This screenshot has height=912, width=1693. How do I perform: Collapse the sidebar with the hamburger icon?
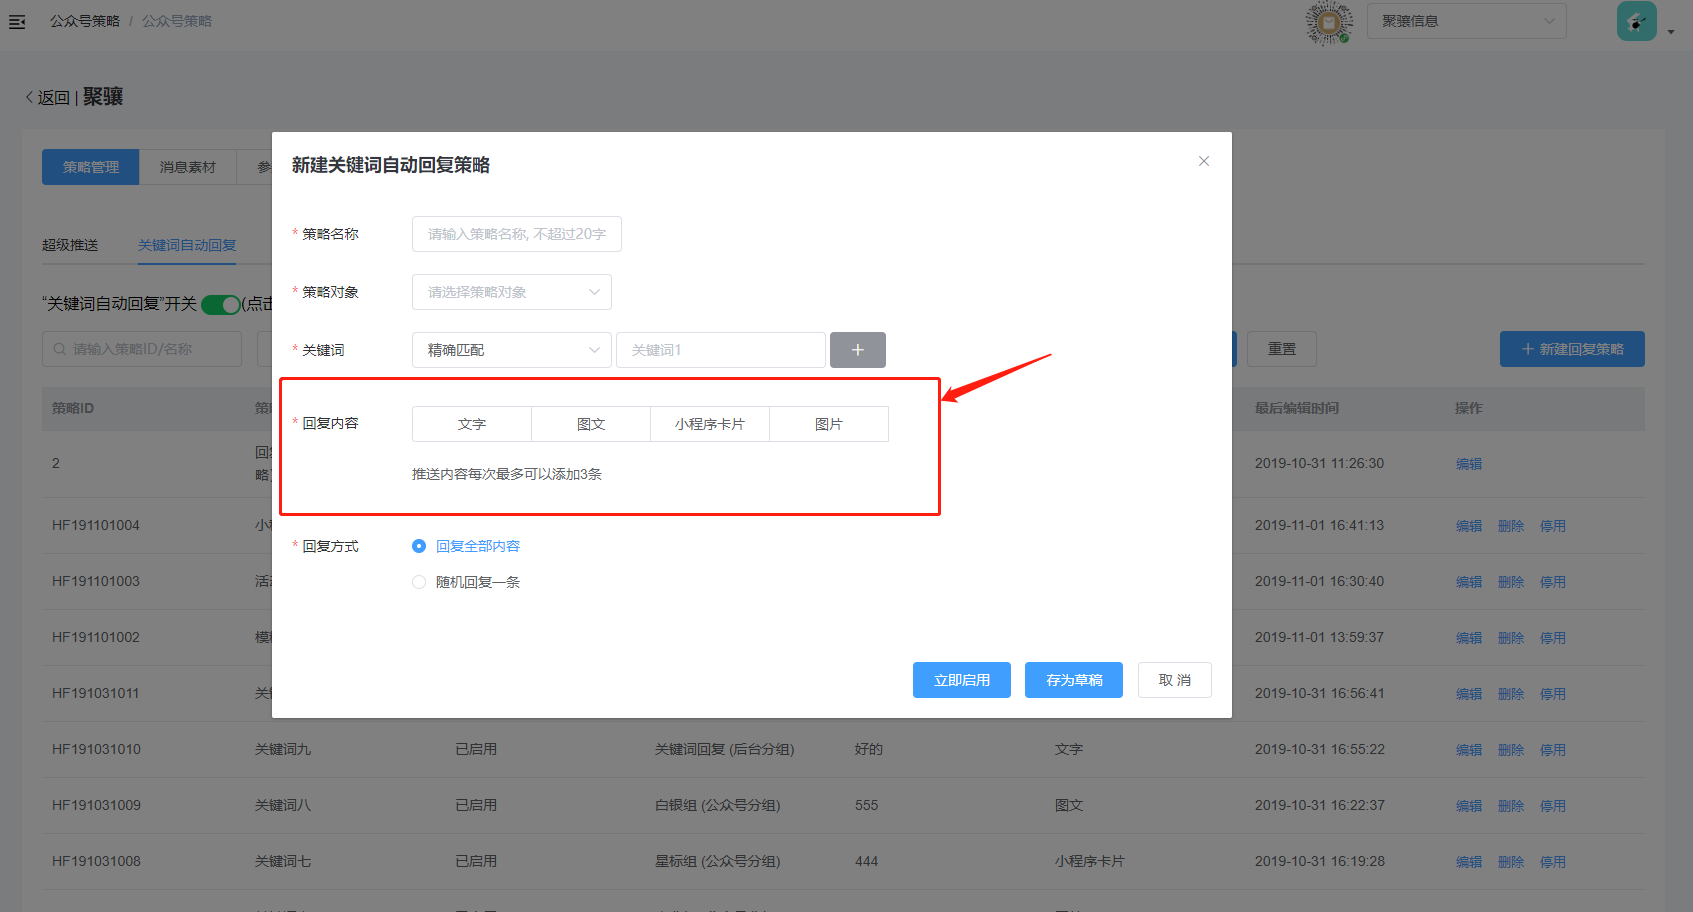[x=17, y=21]
